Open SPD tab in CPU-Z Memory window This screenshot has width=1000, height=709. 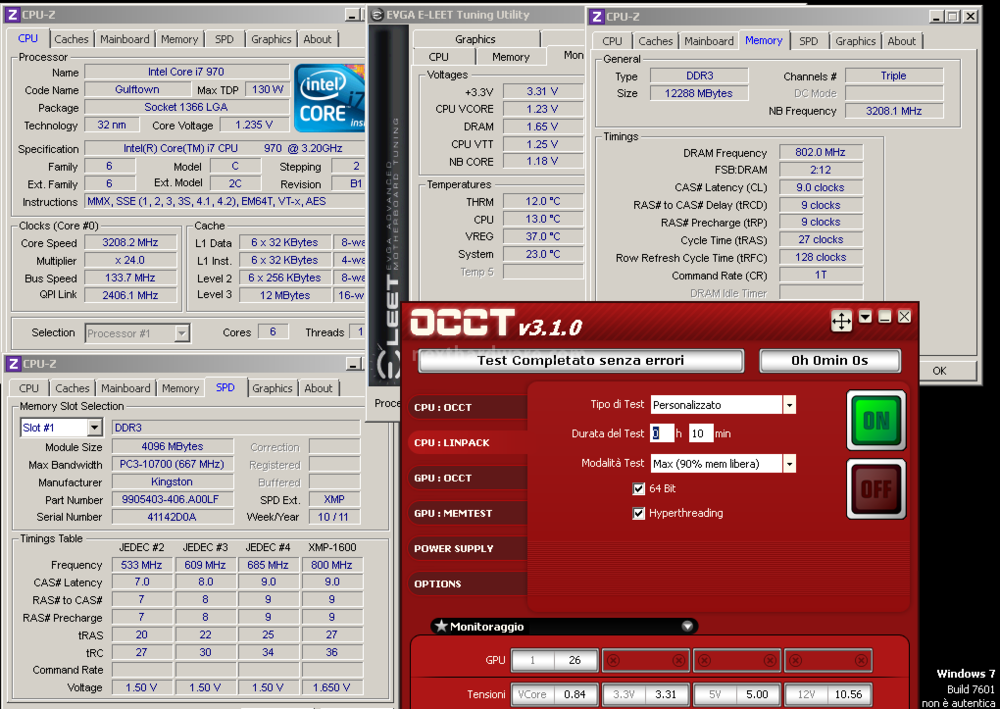[x=809, y=41]
